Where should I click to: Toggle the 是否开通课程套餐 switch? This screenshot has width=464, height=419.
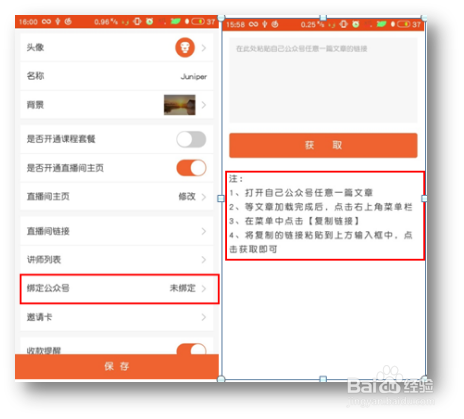pyautogui.click(x=191, y=139)
